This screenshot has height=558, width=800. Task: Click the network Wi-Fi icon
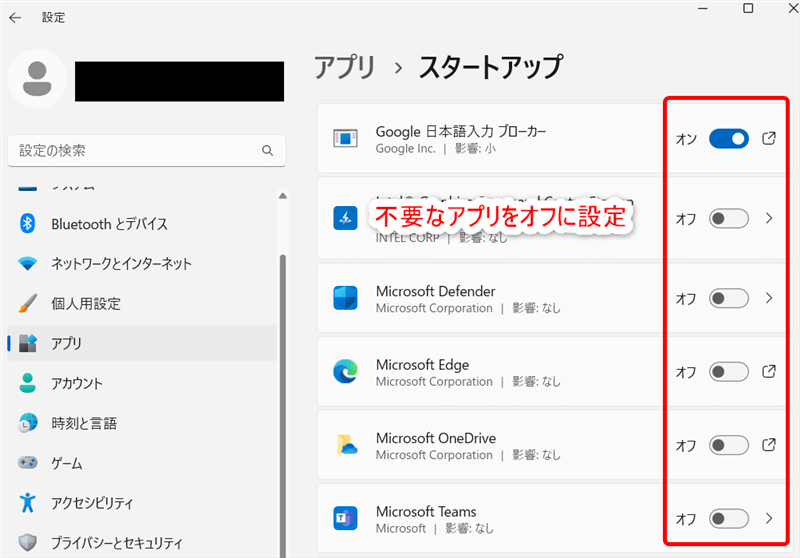[28, 263]
